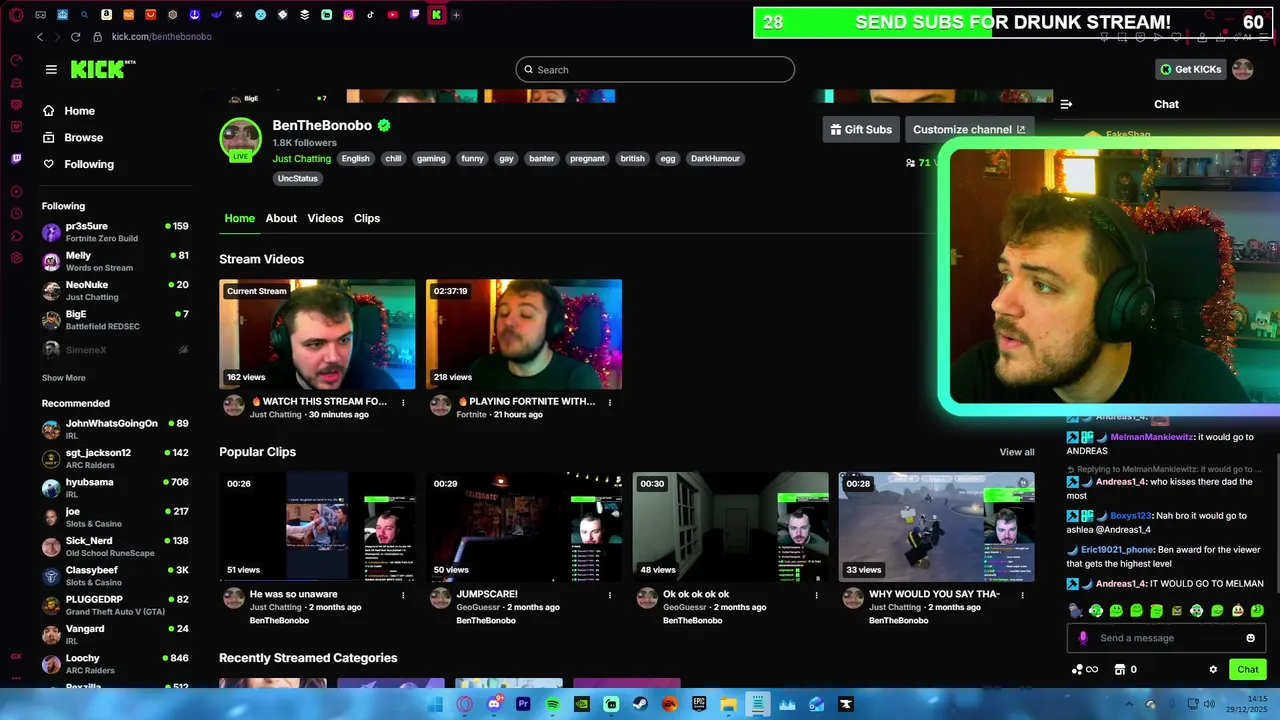Open the channel shop icon
Screen dimensions: 1280x720
[1120, 670]
